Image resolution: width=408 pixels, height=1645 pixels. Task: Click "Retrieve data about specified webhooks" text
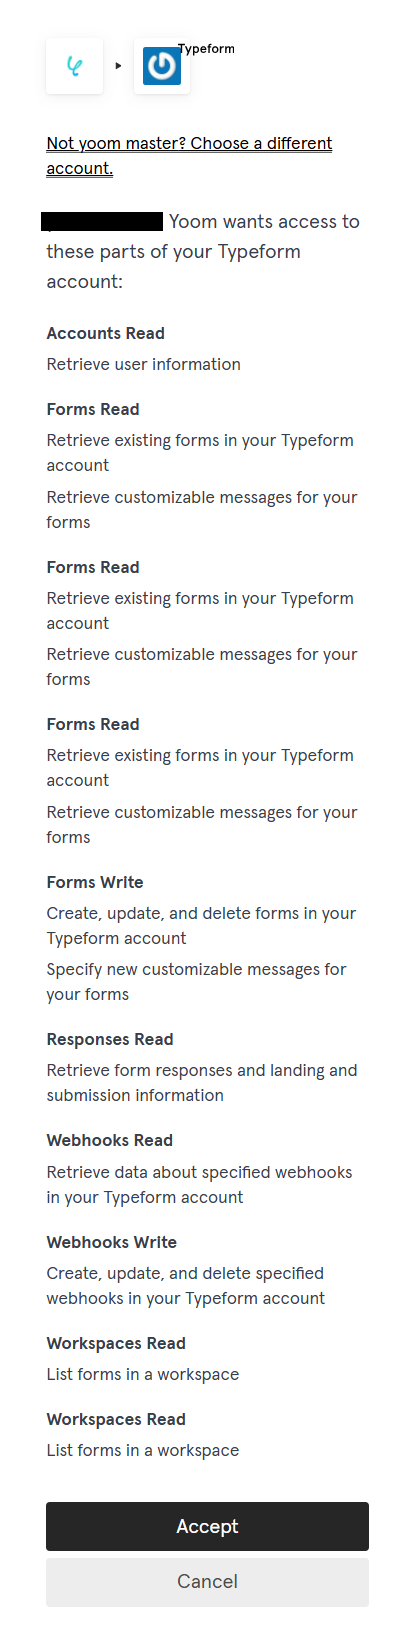[199, 1172]
